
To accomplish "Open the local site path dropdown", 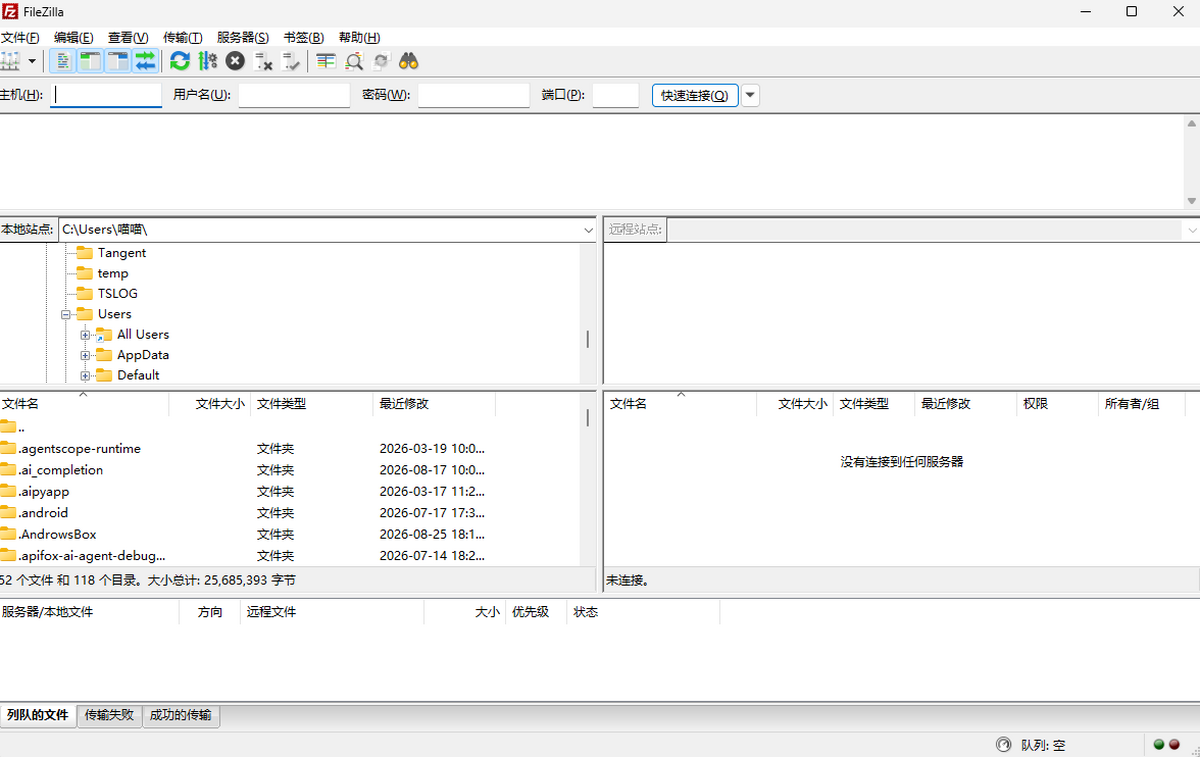I will tap(588, 230).
